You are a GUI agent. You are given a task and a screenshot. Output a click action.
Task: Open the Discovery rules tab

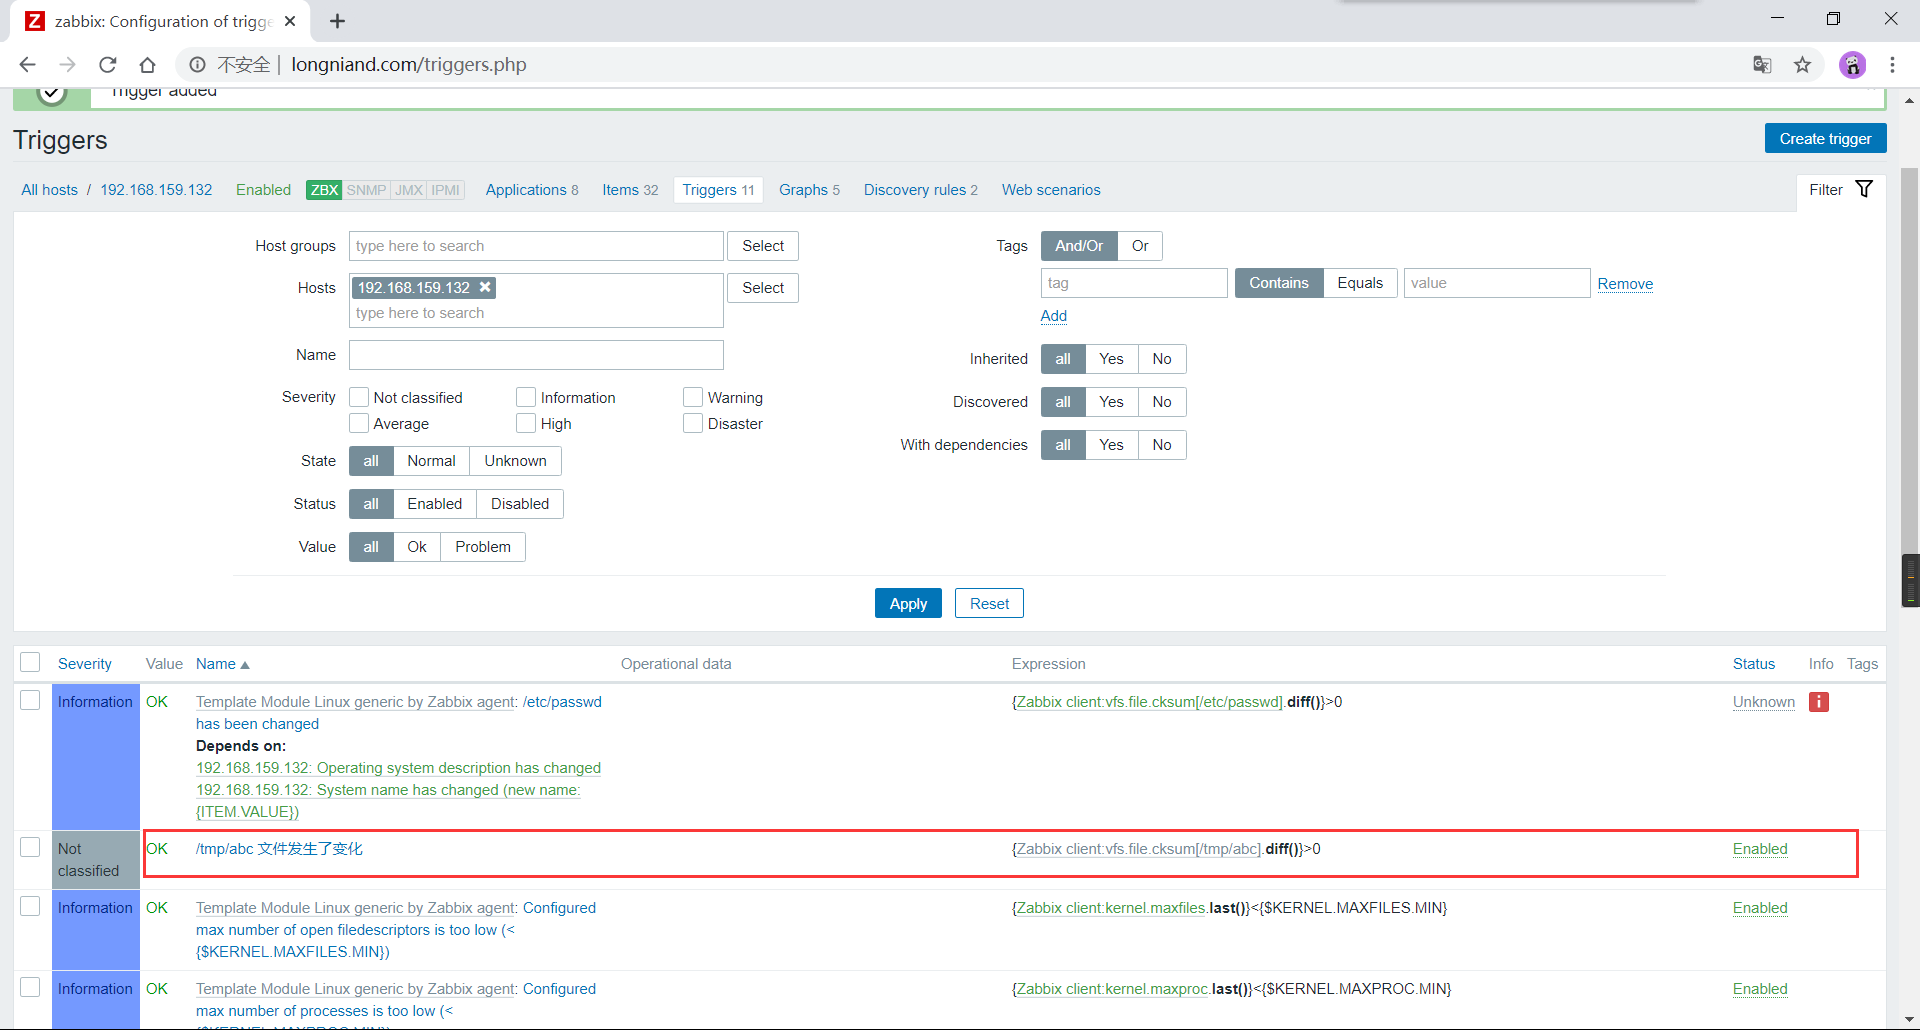(x=921, y=190)
